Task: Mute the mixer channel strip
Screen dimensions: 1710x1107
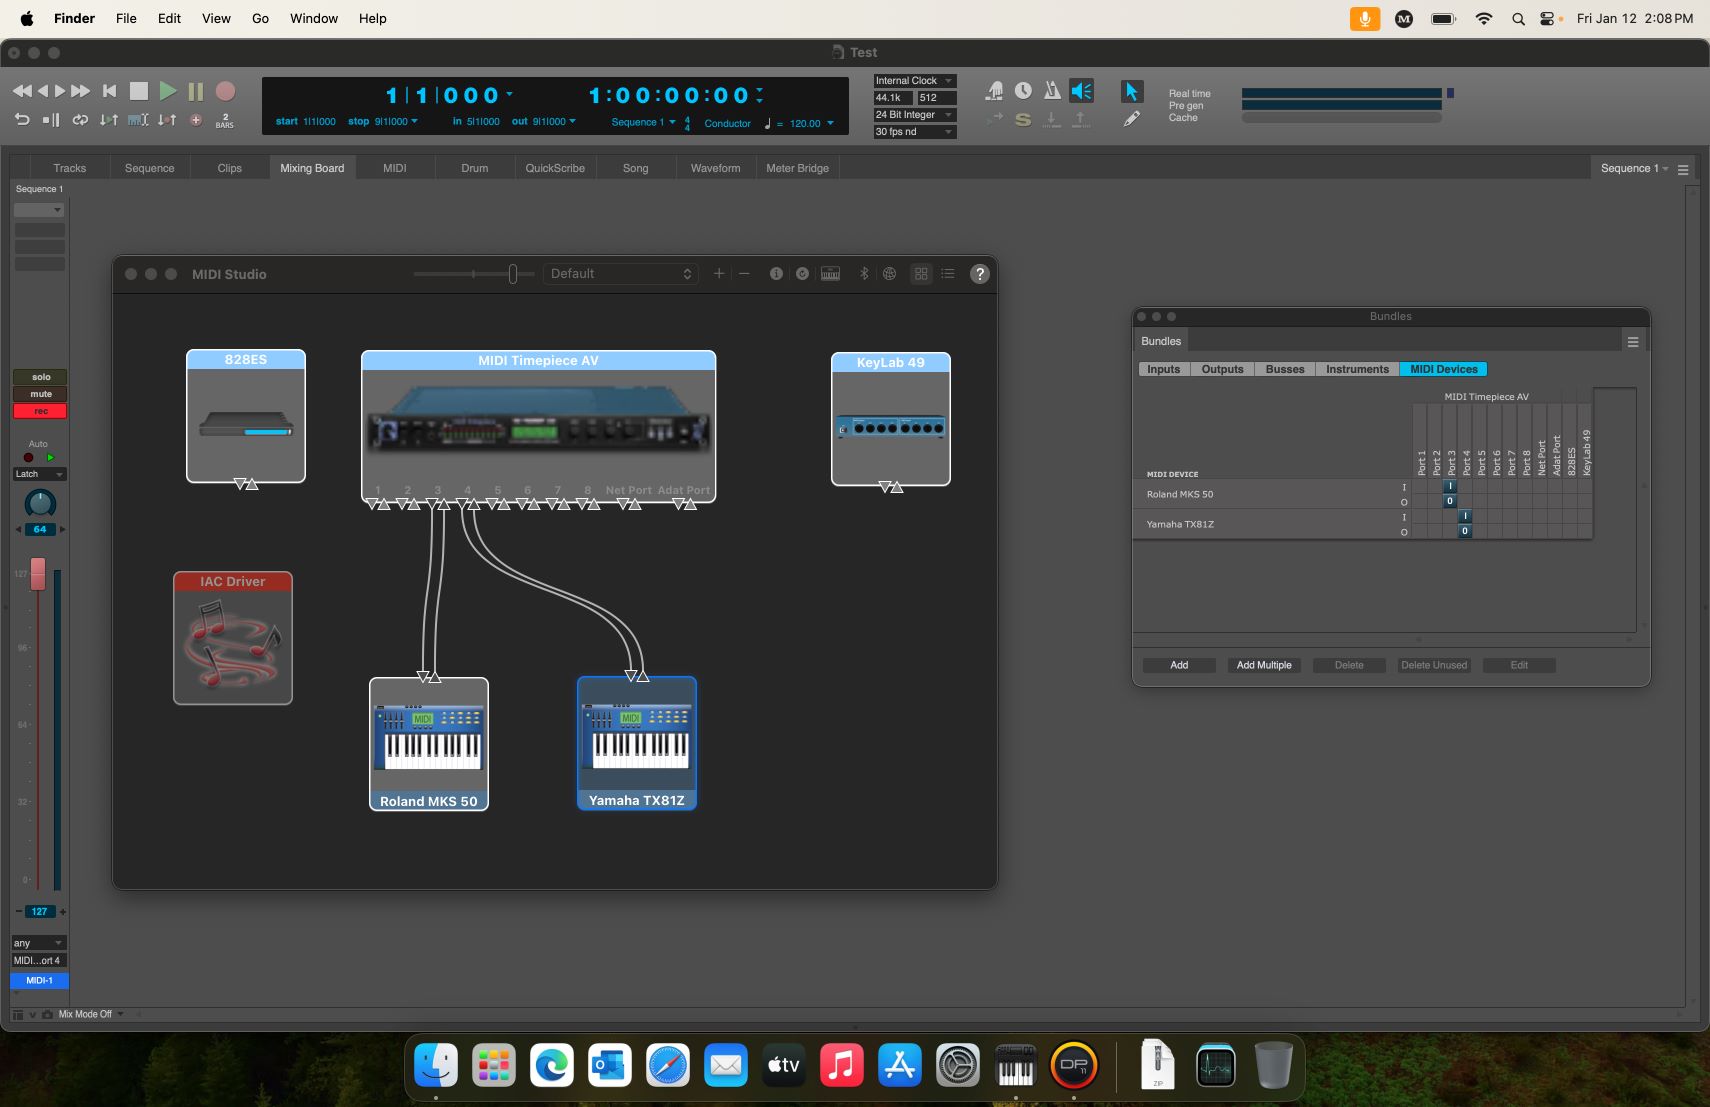Action: [40, 394]
